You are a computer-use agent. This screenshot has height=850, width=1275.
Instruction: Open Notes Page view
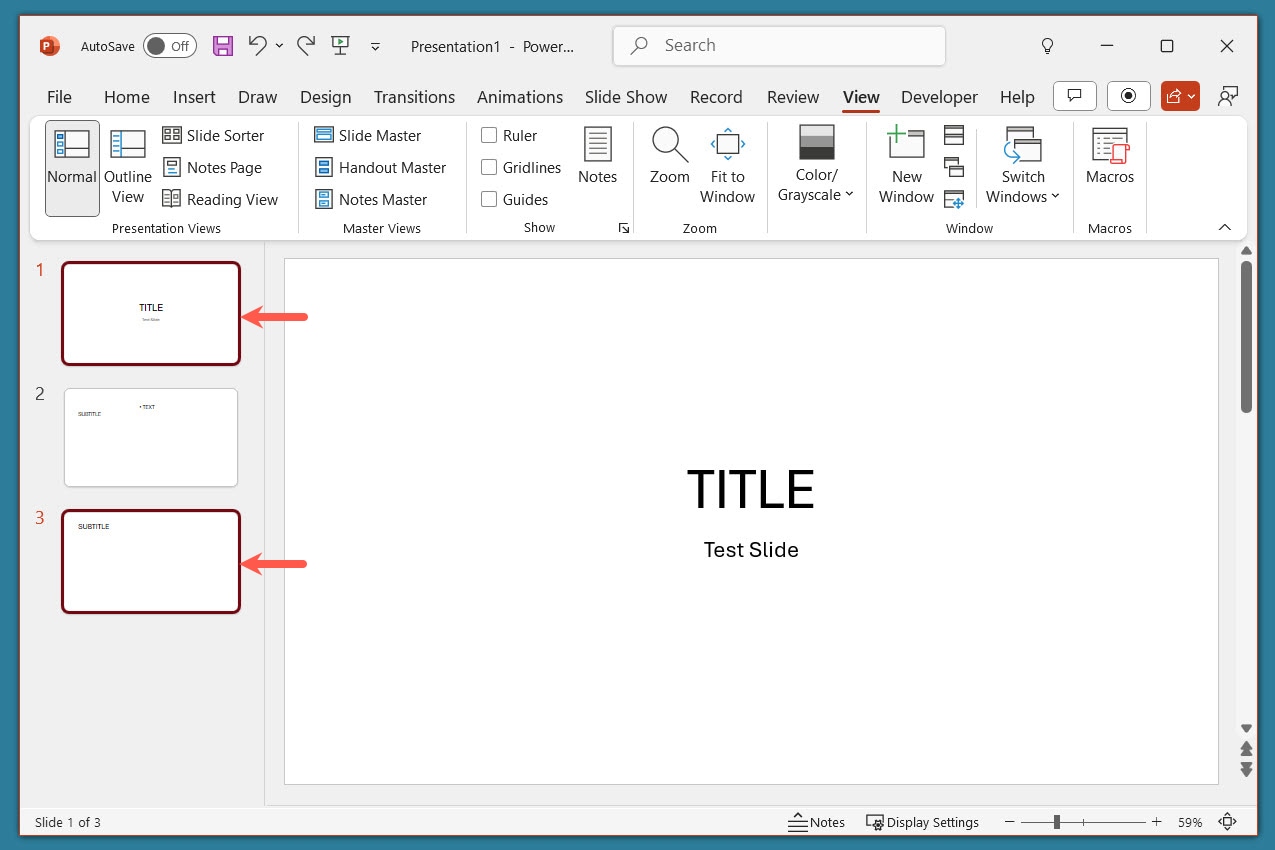pos(212,167)
